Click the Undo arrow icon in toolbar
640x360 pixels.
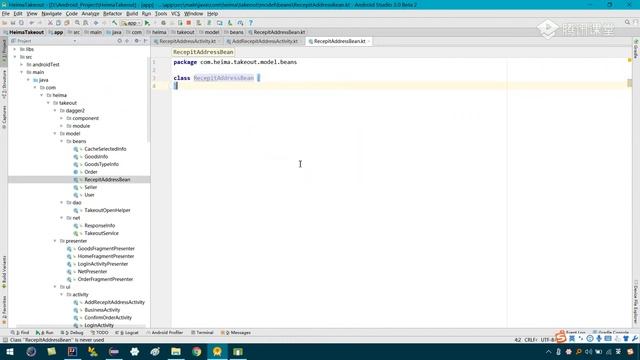(x=31, y=23)
